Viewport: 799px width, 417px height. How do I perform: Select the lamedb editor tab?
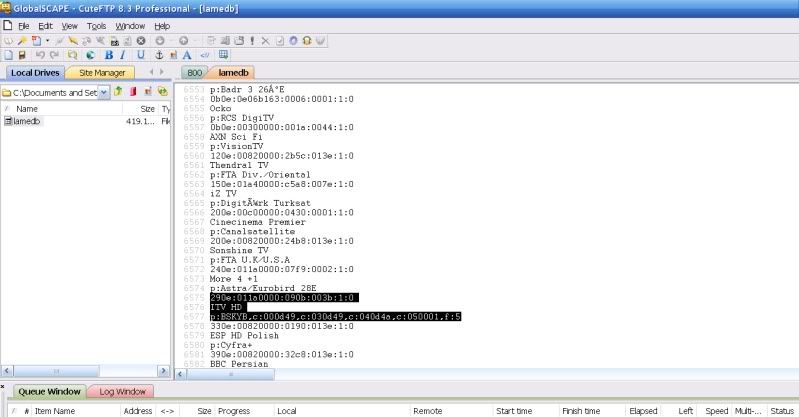(233, 73)
